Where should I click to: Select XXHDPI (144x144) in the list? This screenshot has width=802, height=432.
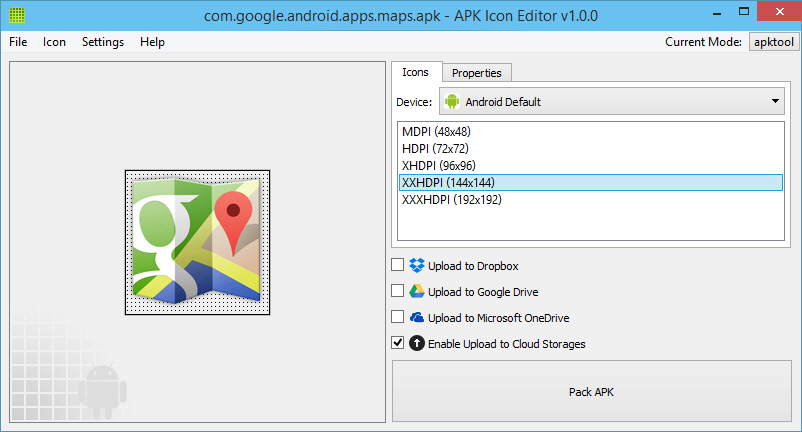click(x=591, y=183)
